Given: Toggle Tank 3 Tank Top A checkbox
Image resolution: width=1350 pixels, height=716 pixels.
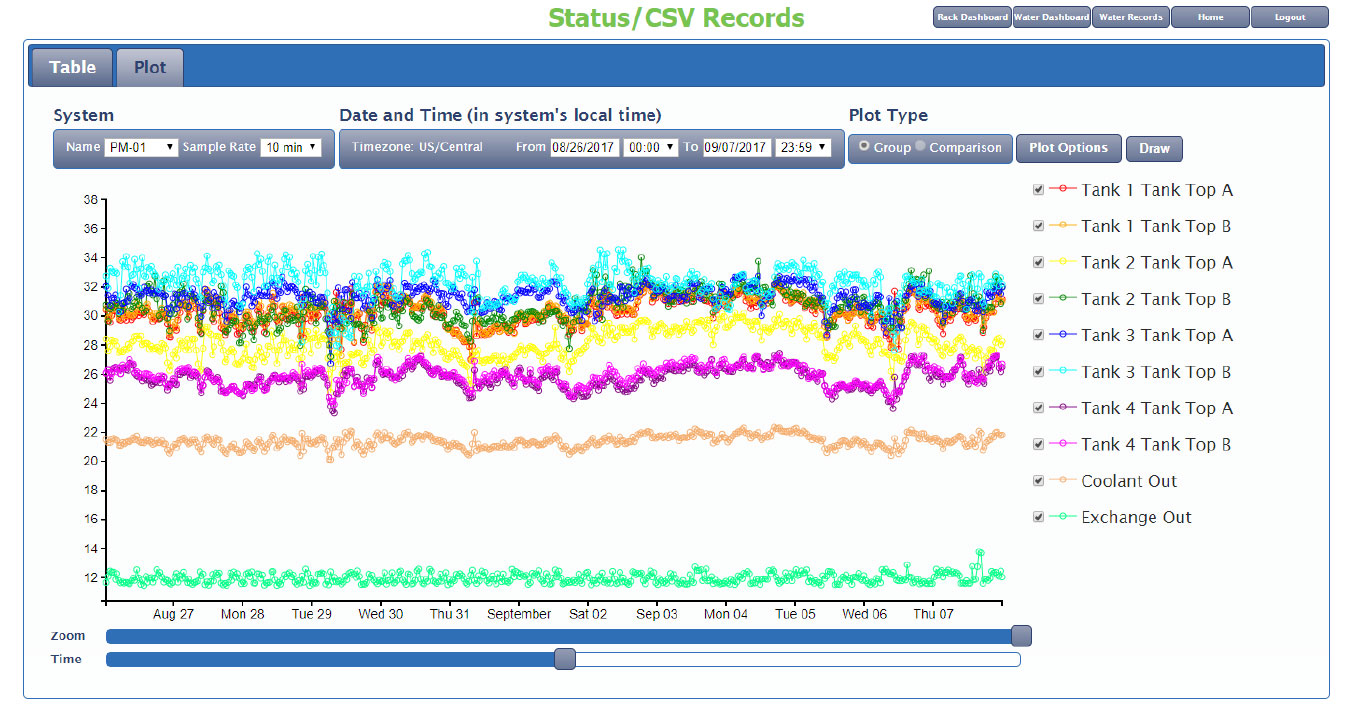Looking at the screenshot, I should (1038, 335).
